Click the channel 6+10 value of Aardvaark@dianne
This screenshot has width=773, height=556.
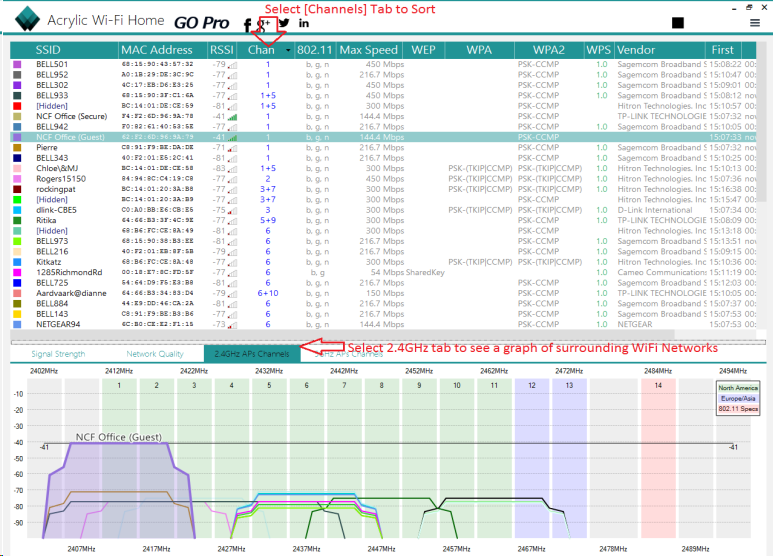tap(268, 293)
